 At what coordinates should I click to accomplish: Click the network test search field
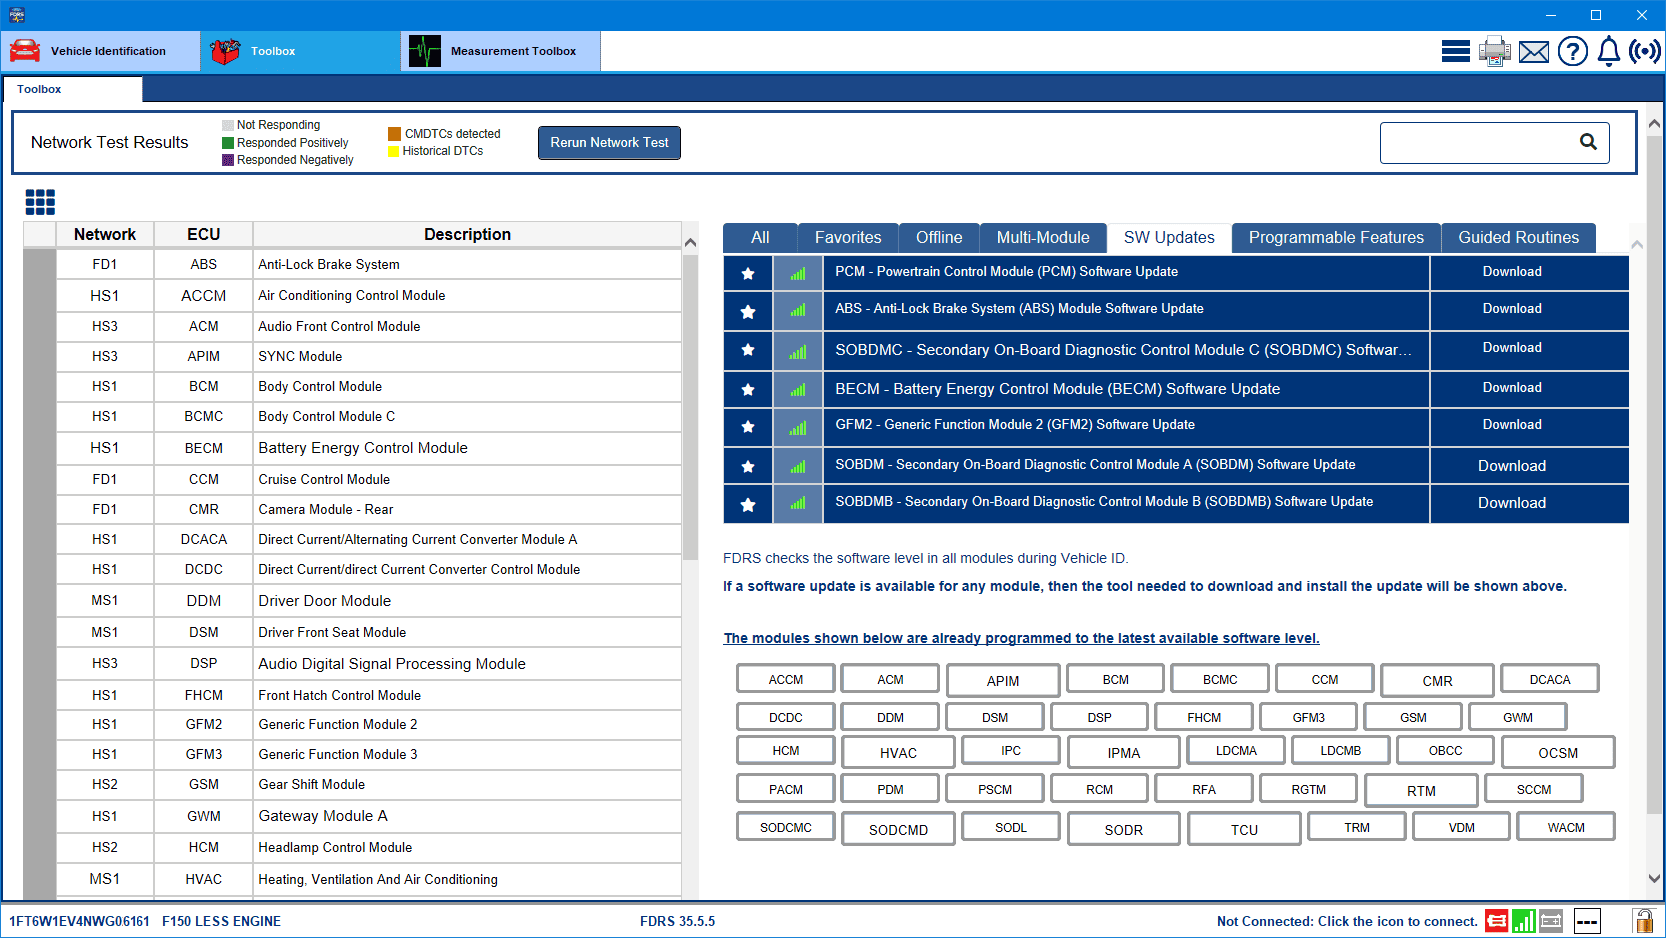coord(1475,143)
